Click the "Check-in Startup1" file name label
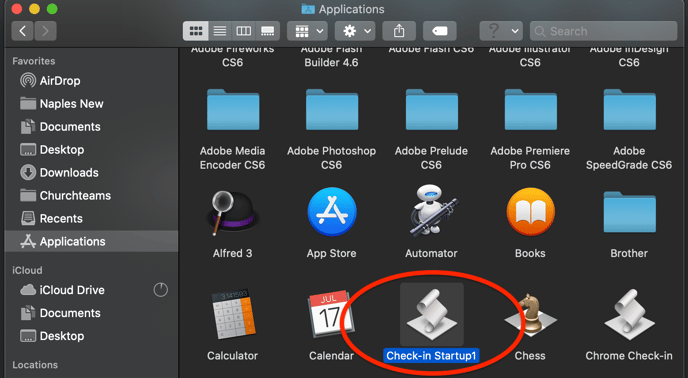 (431, 356)
